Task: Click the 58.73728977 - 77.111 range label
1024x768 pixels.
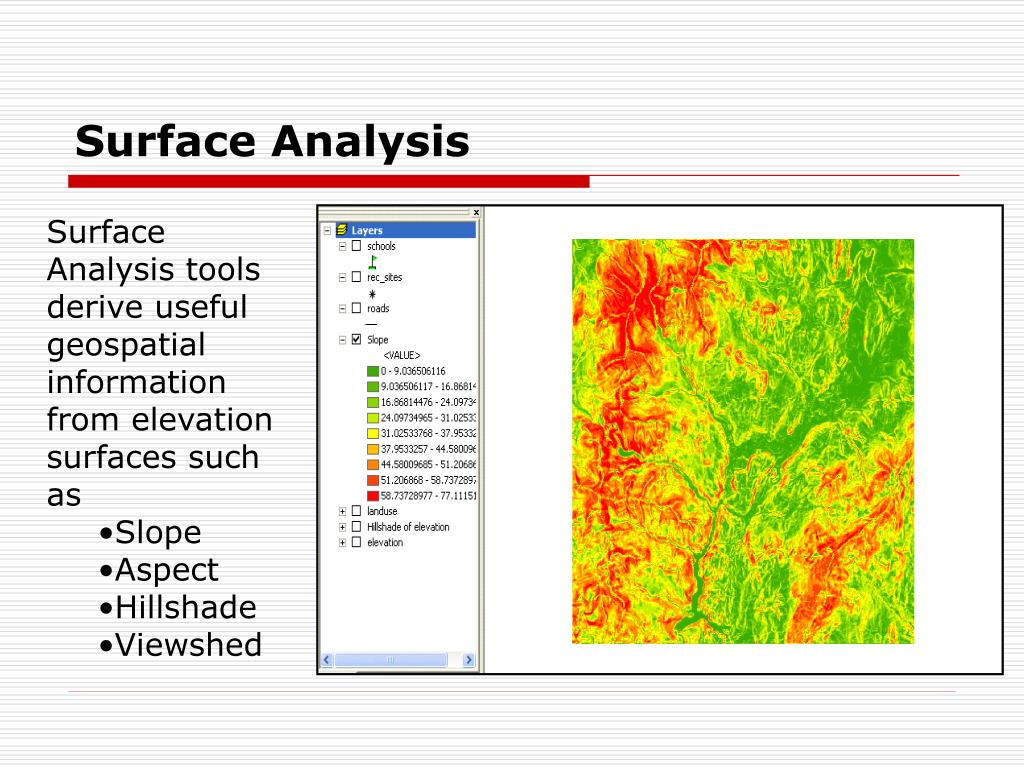Action: pyautogui.click(x=428, y=496)
